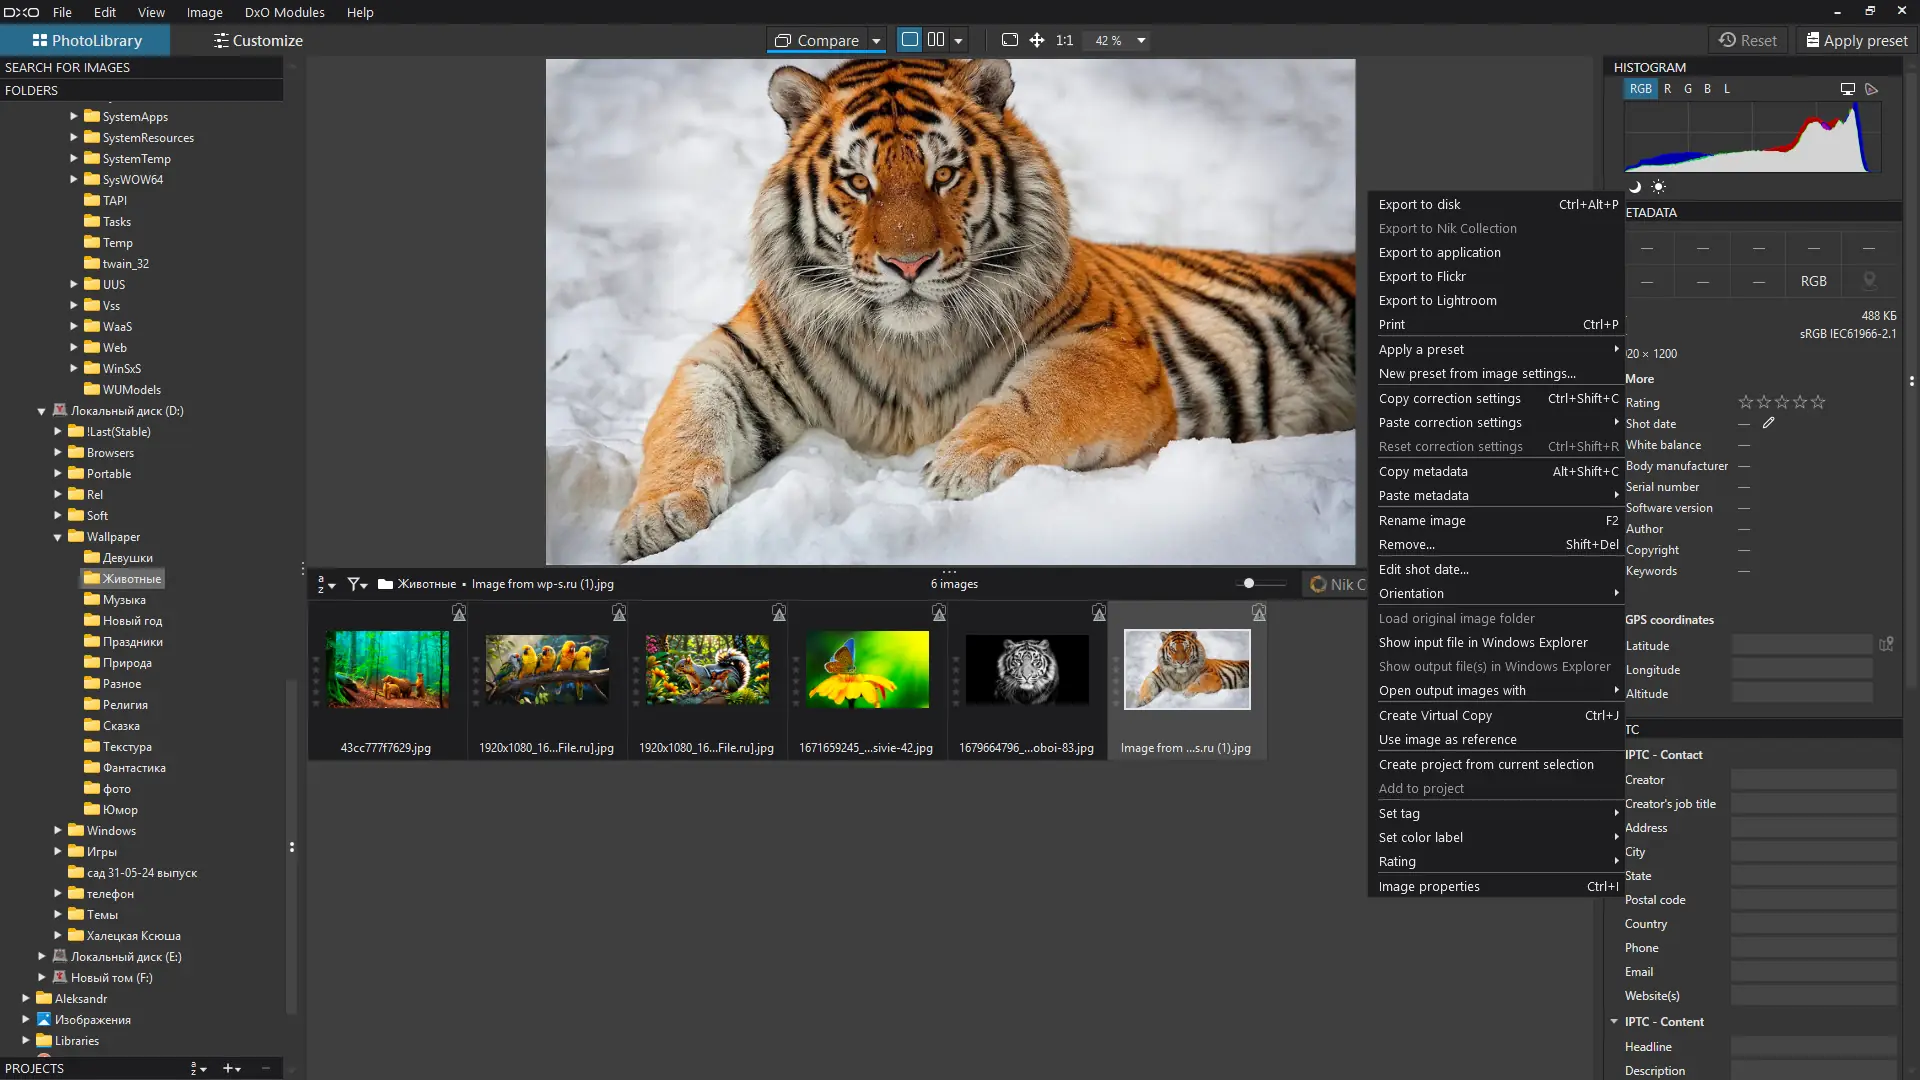Switch to the Customize tab
Image resolution: width=1920 pixels, height=1080 pixels.
pyautogui.click(x=258, y=40)
